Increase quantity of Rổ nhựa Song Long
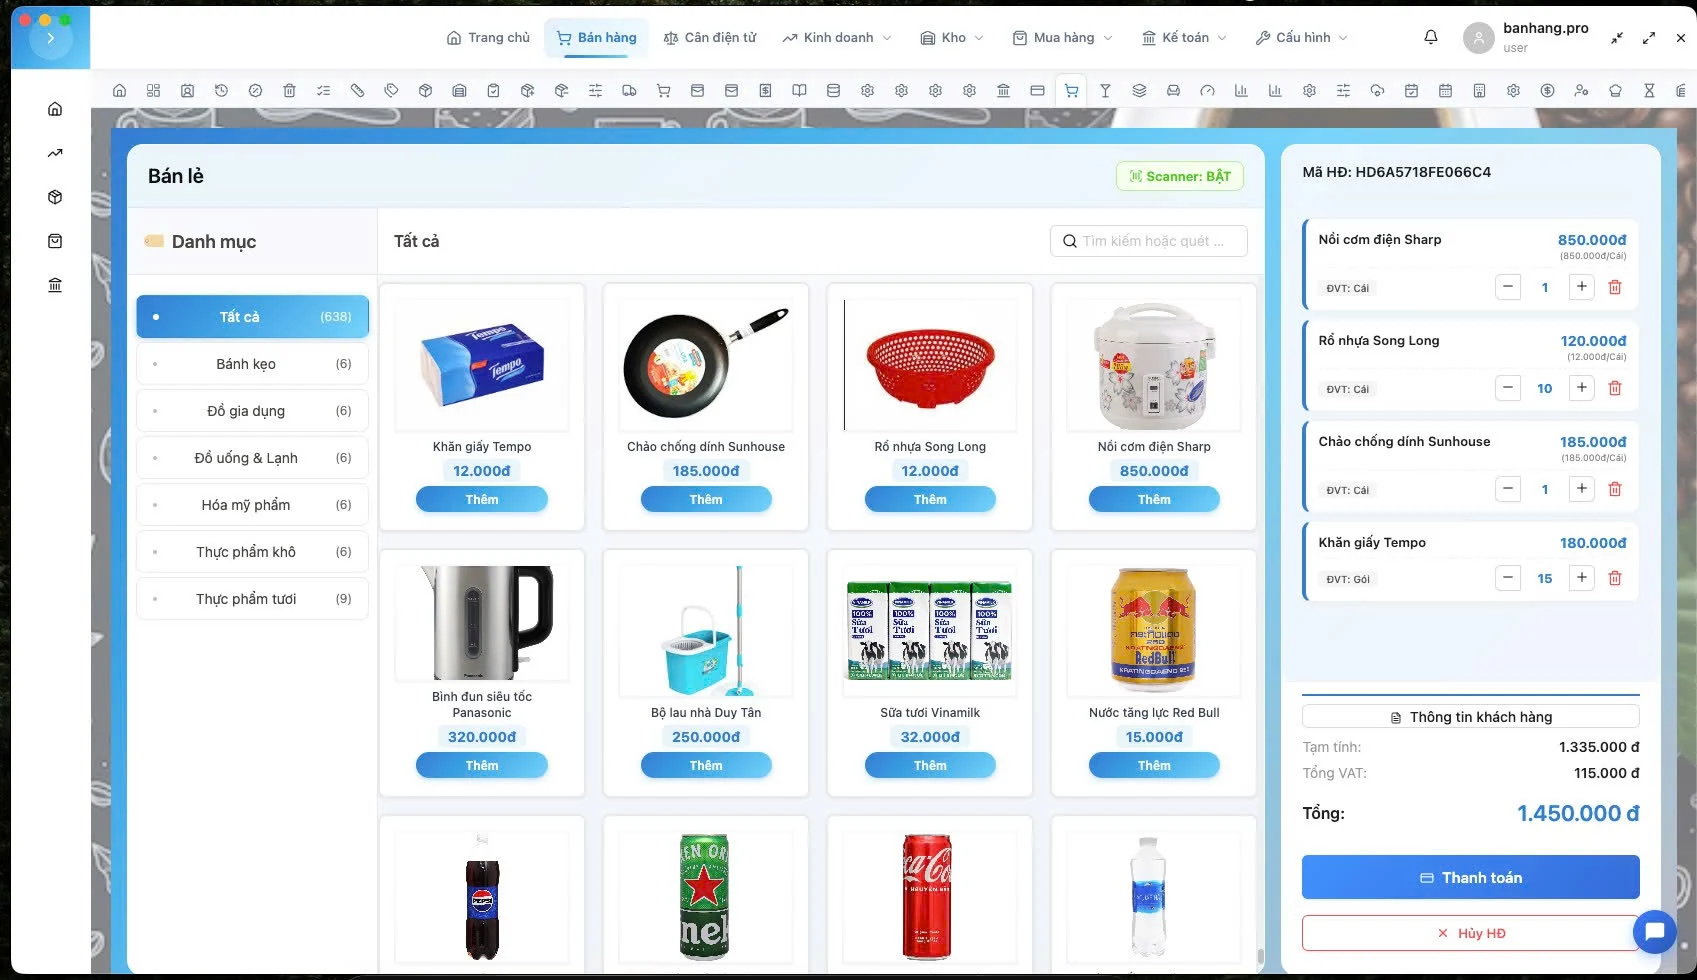Image resolution: width=1697 pixels, height=980 pixels. coord(1581,388)
